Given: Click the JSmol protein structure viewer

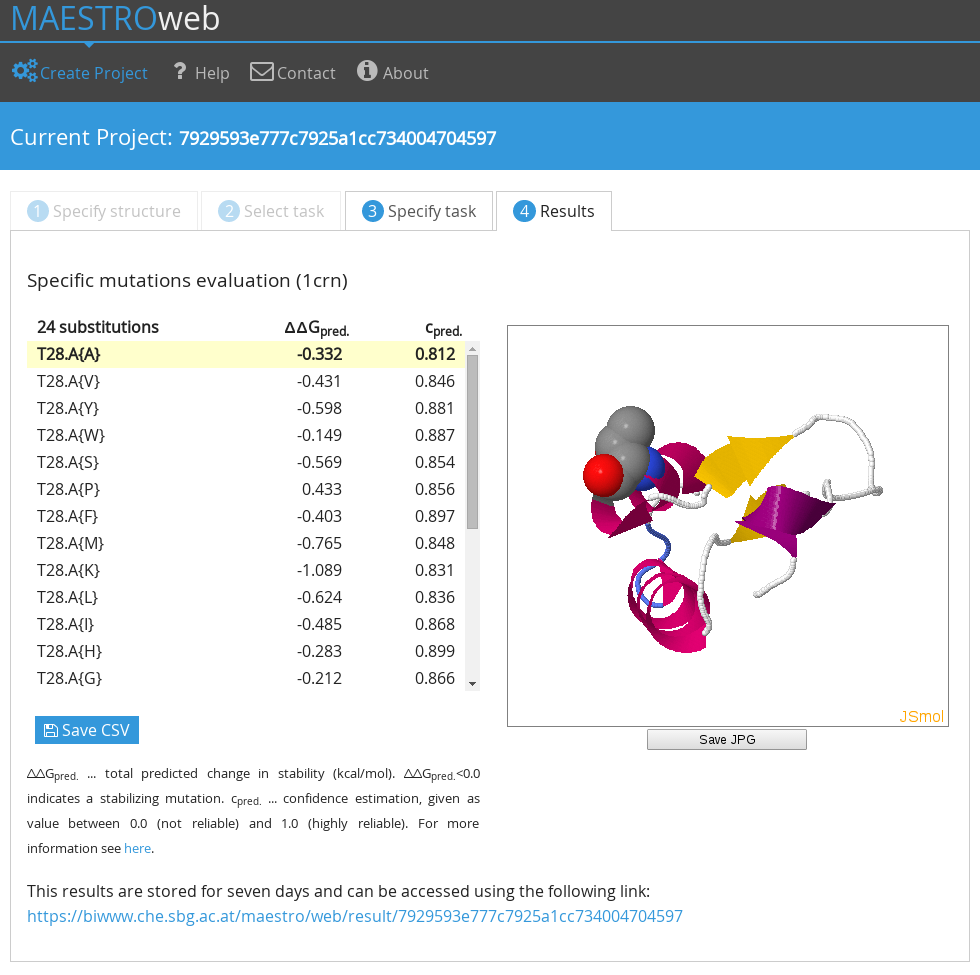Looking at the screenshot, I should point(728,526).
